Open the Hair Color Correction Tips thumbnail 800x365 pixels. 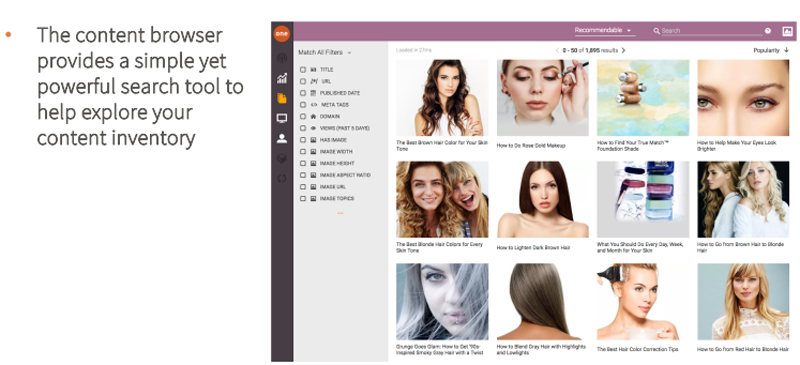[643, 301]
